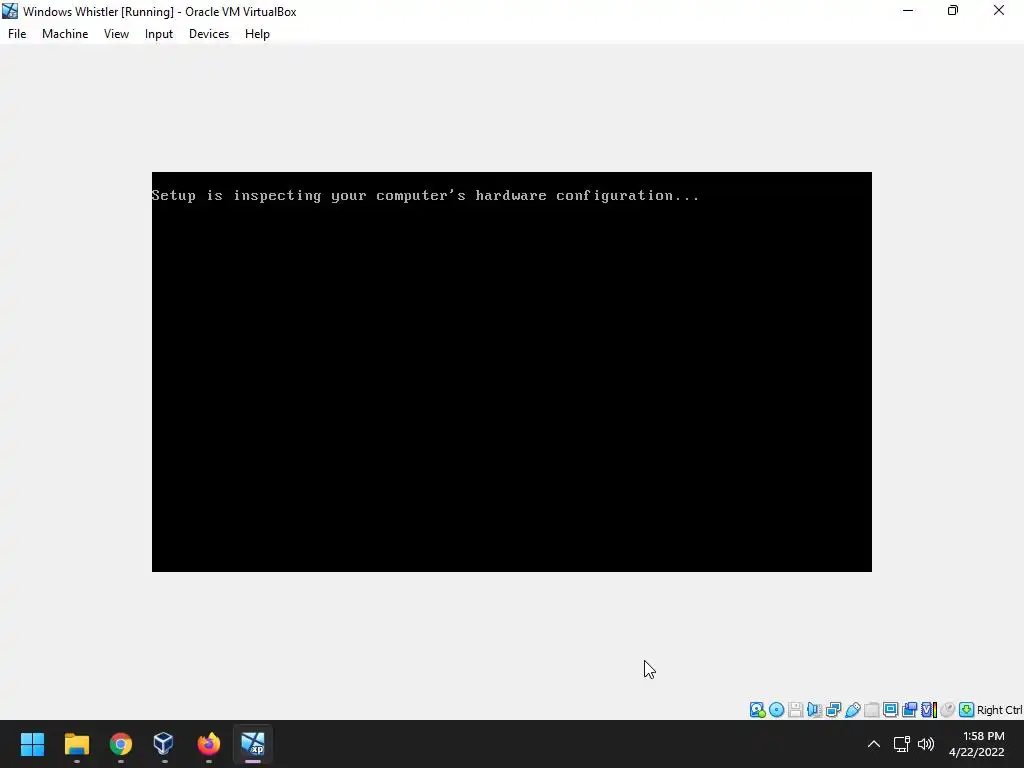This screenshot has height=768, width=1024.
Task: Open the Machine menu
Action: (65, 34)
